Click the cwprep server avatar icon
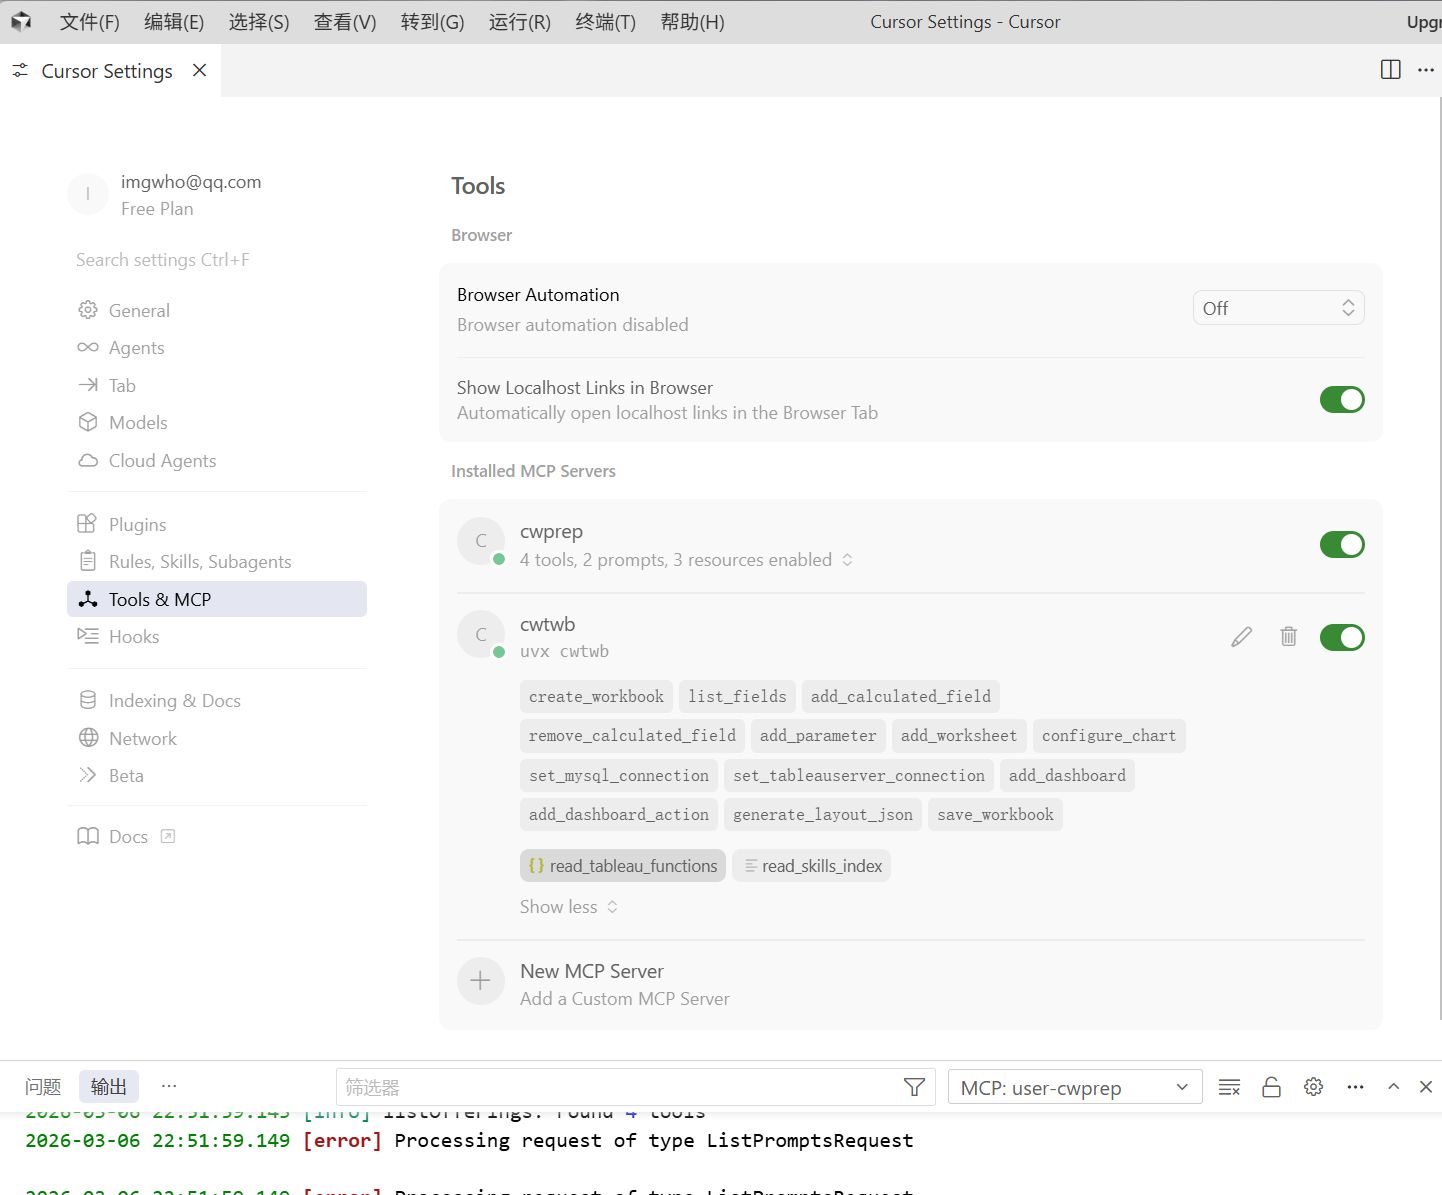The height and width of the screenshot is (1195, 1442). [481, 541]
